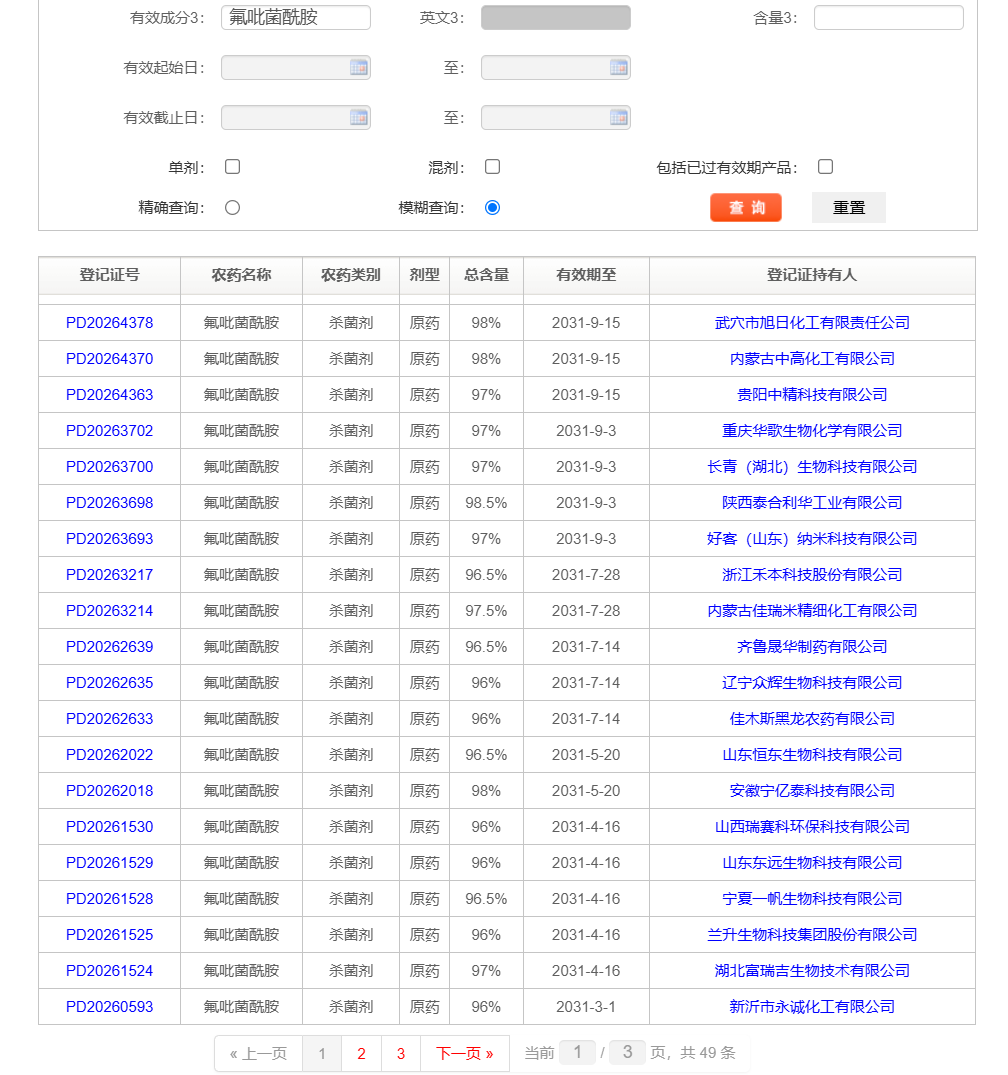Open holder 武穴市旭日化工有限责任公司
The height and width of the screenshot is (1075, 1008).
812,323
